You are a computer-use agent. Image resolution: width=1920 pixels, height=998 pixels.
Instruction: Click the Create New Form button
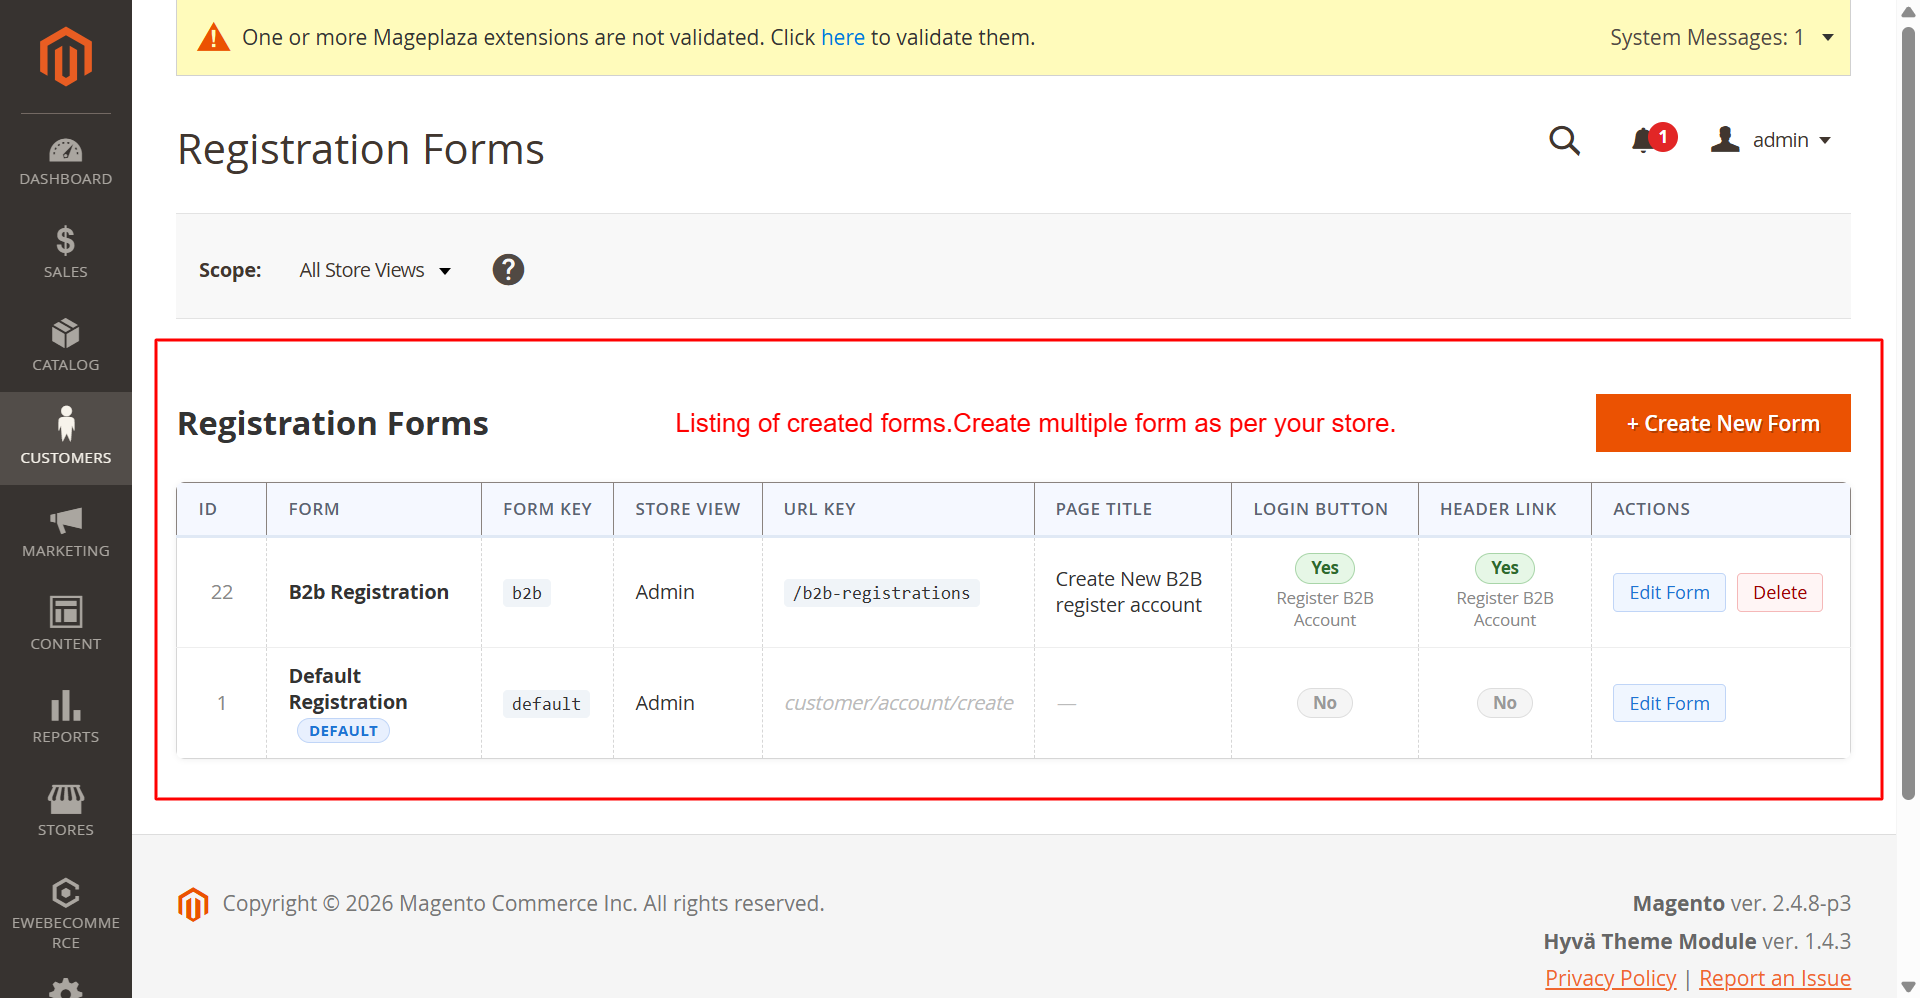(1722, 424)
